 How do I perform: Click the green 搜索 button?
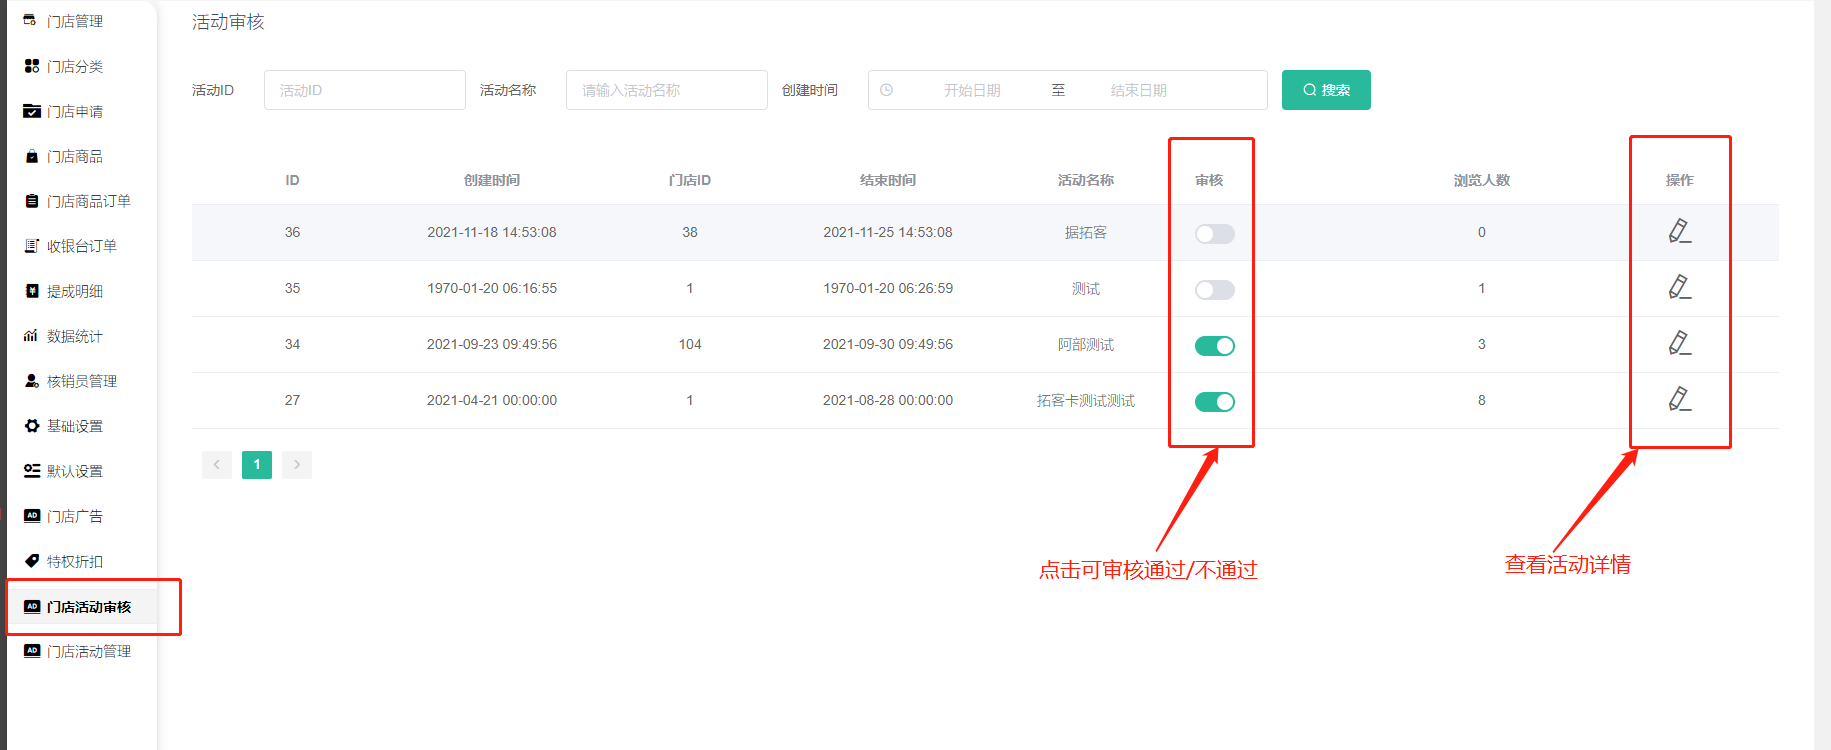[x=1325, y=90]
